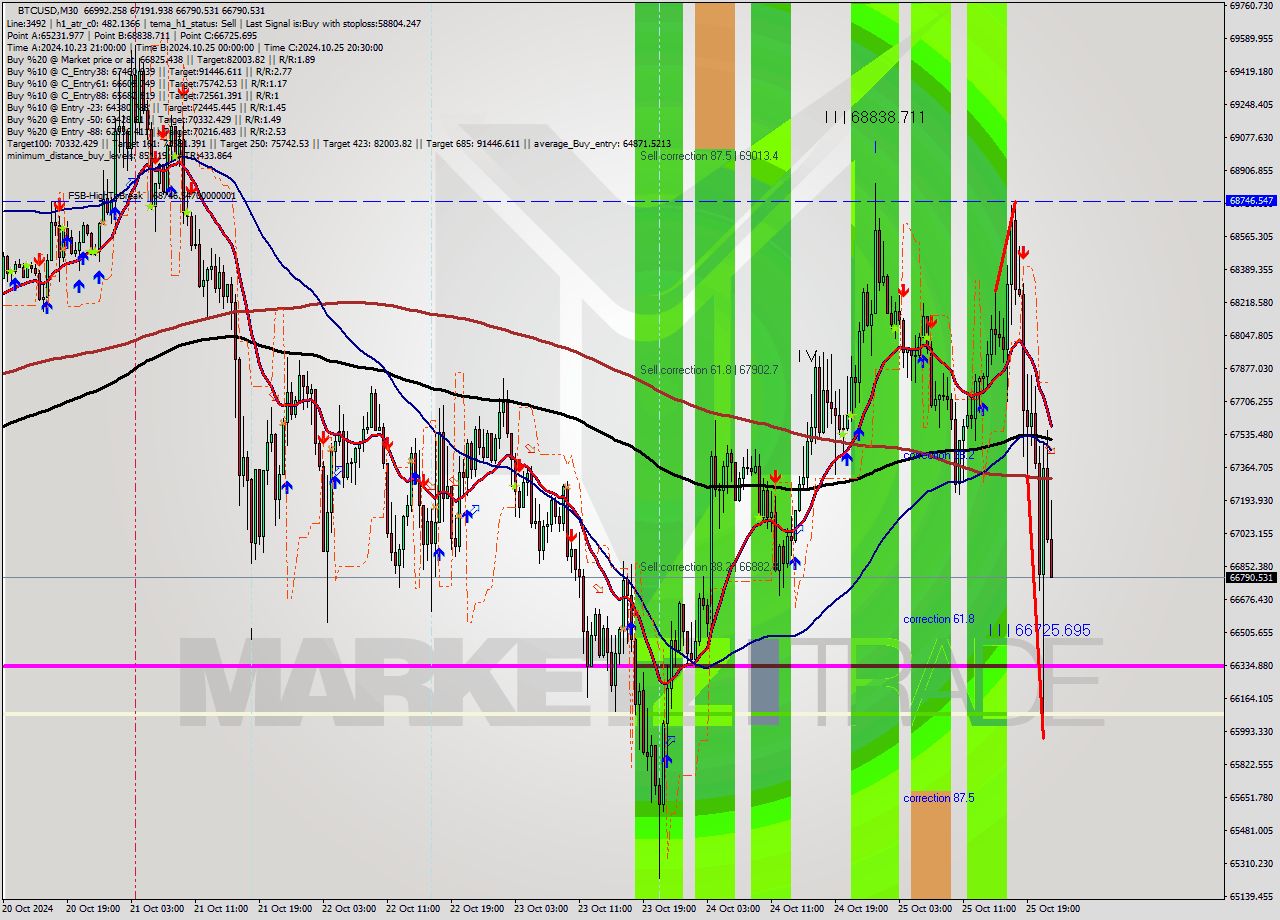Click the '| | | 68838.711' wave label
Viewport: 1280px width, 920px height.
click(x=875, y=117)
